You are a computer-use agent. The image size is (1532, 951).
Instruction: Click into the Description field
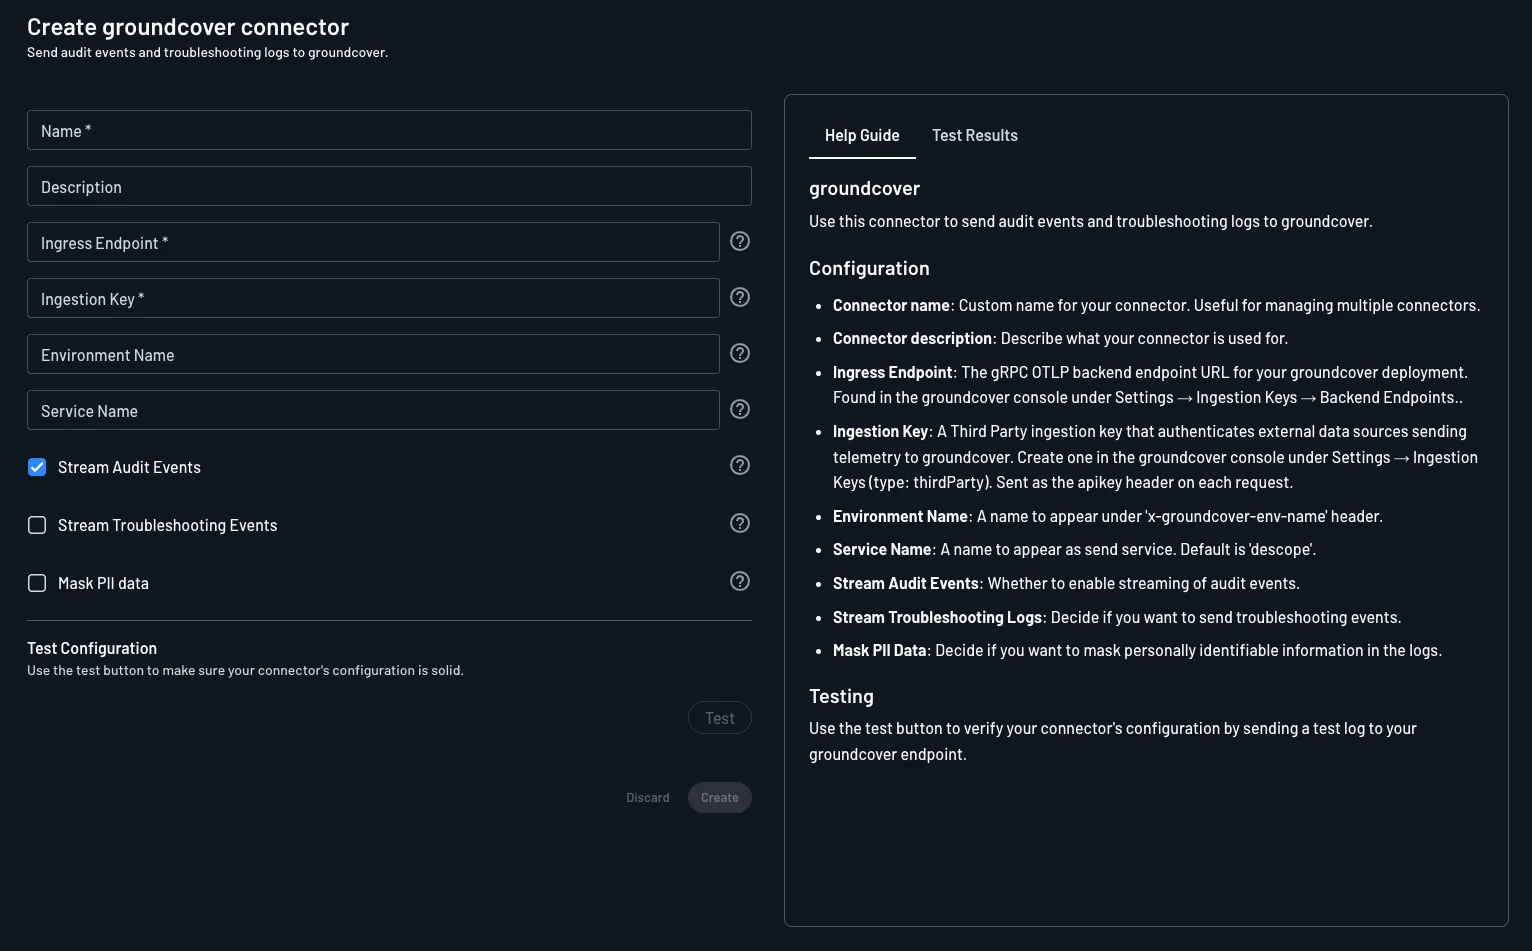(389, 186)
